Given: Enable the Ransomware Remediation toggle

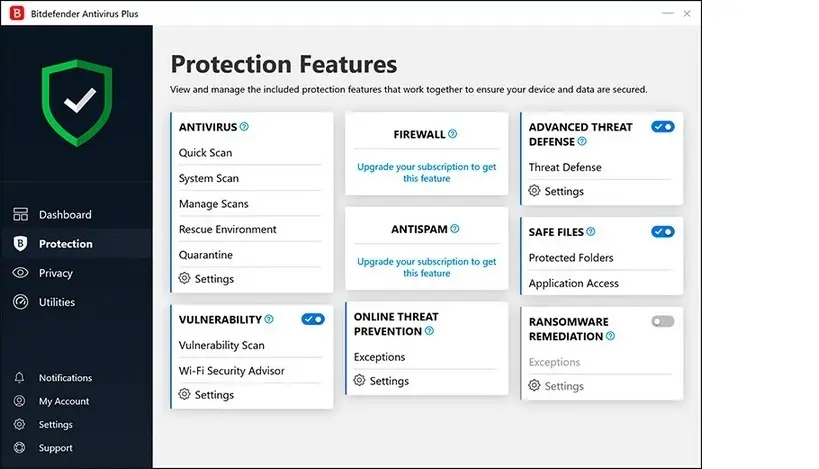Looking at the screenshot, I should (x=663, y=322).
